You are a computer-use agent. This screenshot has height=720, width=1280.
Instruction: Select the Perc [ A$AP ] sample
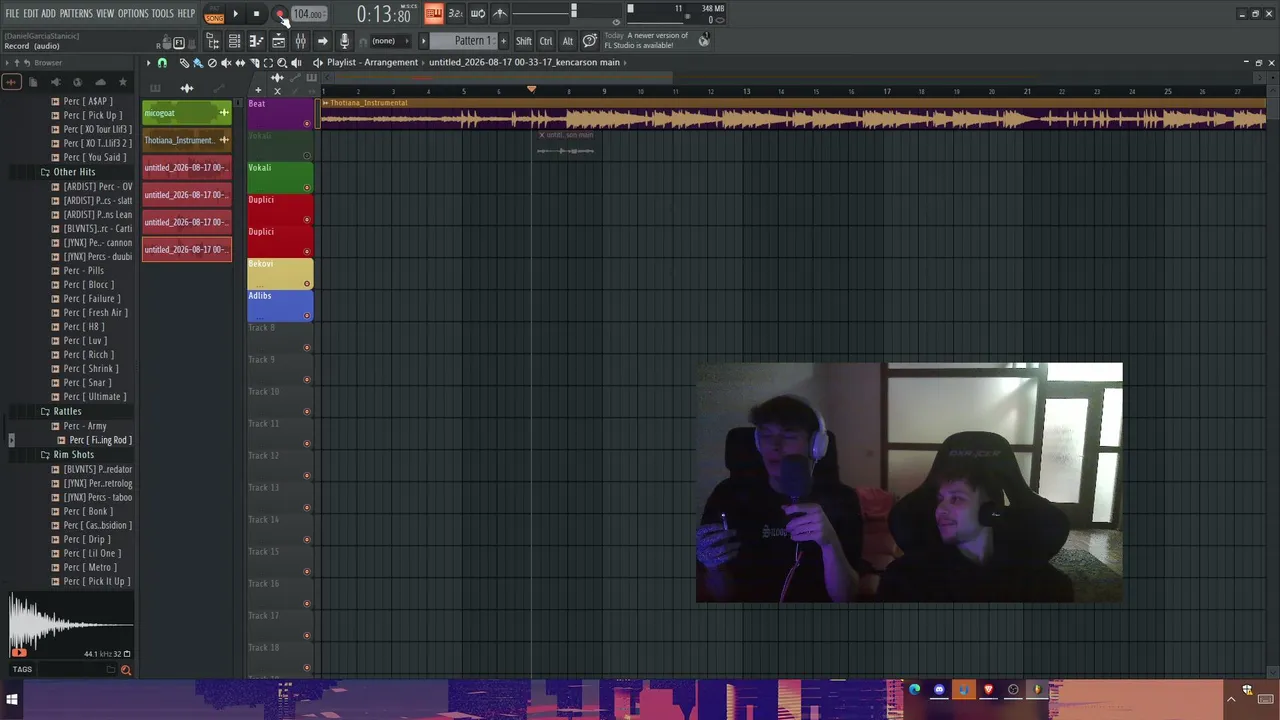tap(88, 101)
